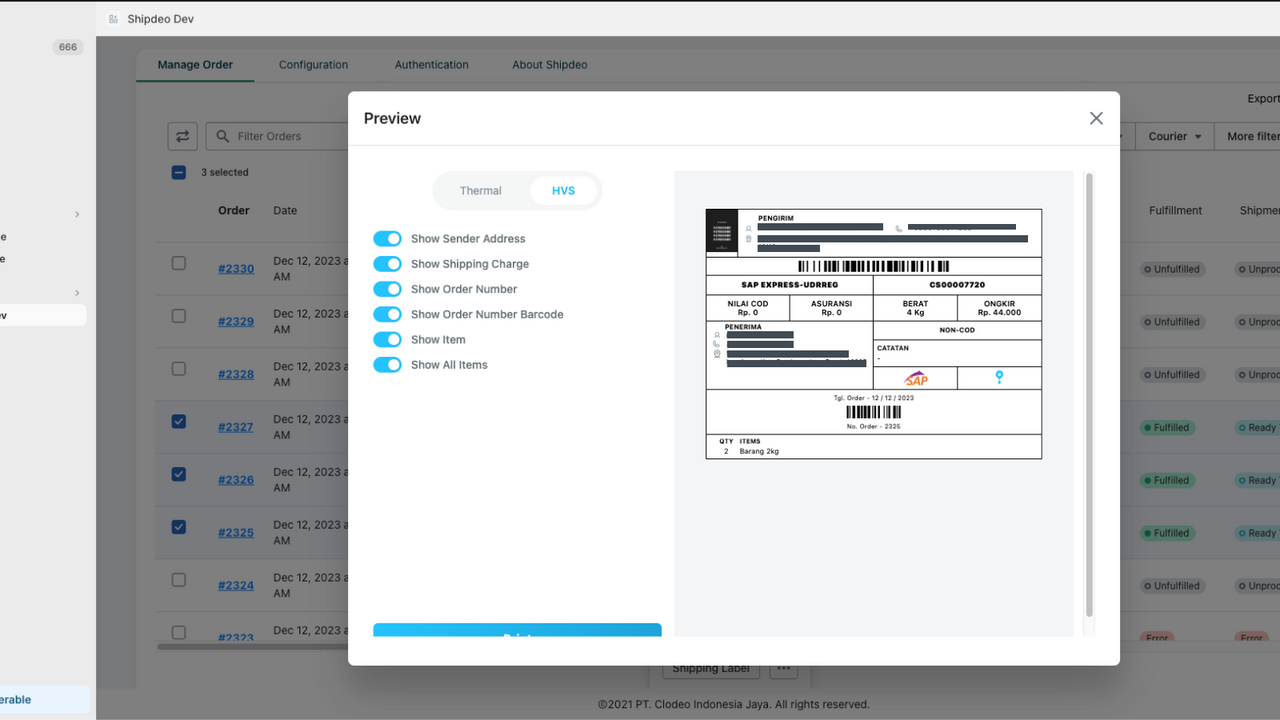Click the magnifier icon in Filter Orders

click(222, 136)
